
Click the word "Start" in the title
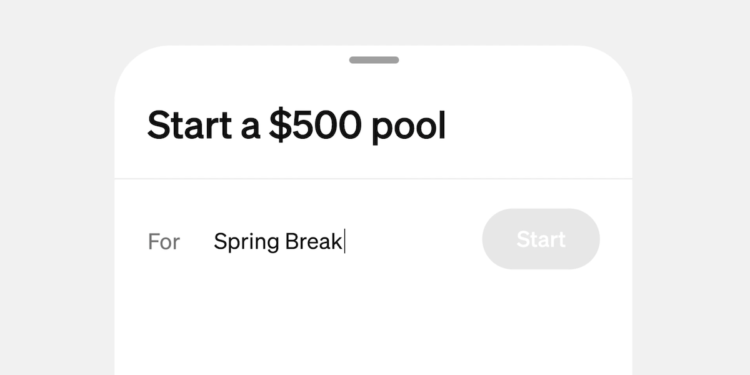click(x=189, y=125)
